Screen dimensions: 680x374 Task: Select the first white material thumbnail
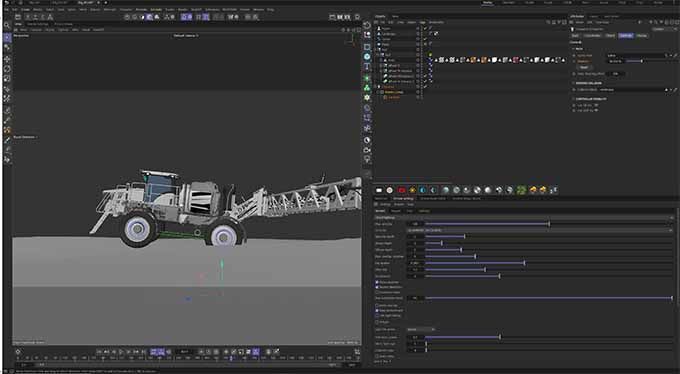pyautogui.click(x=379, y=190)
